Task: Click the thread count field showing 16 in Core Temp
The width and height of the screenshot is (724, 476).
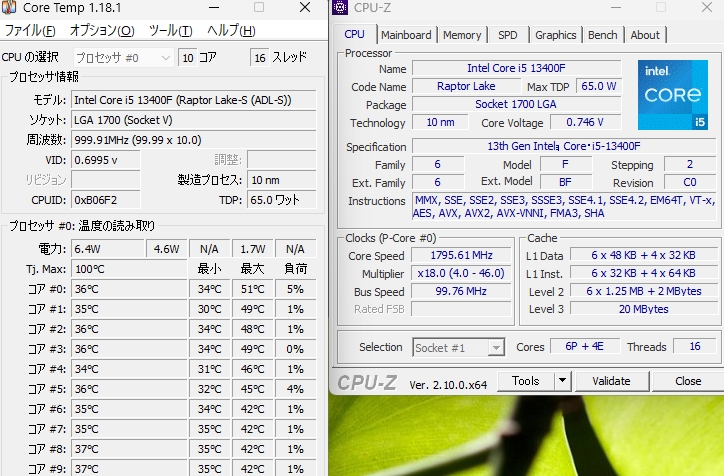Action: click(260, 58)
